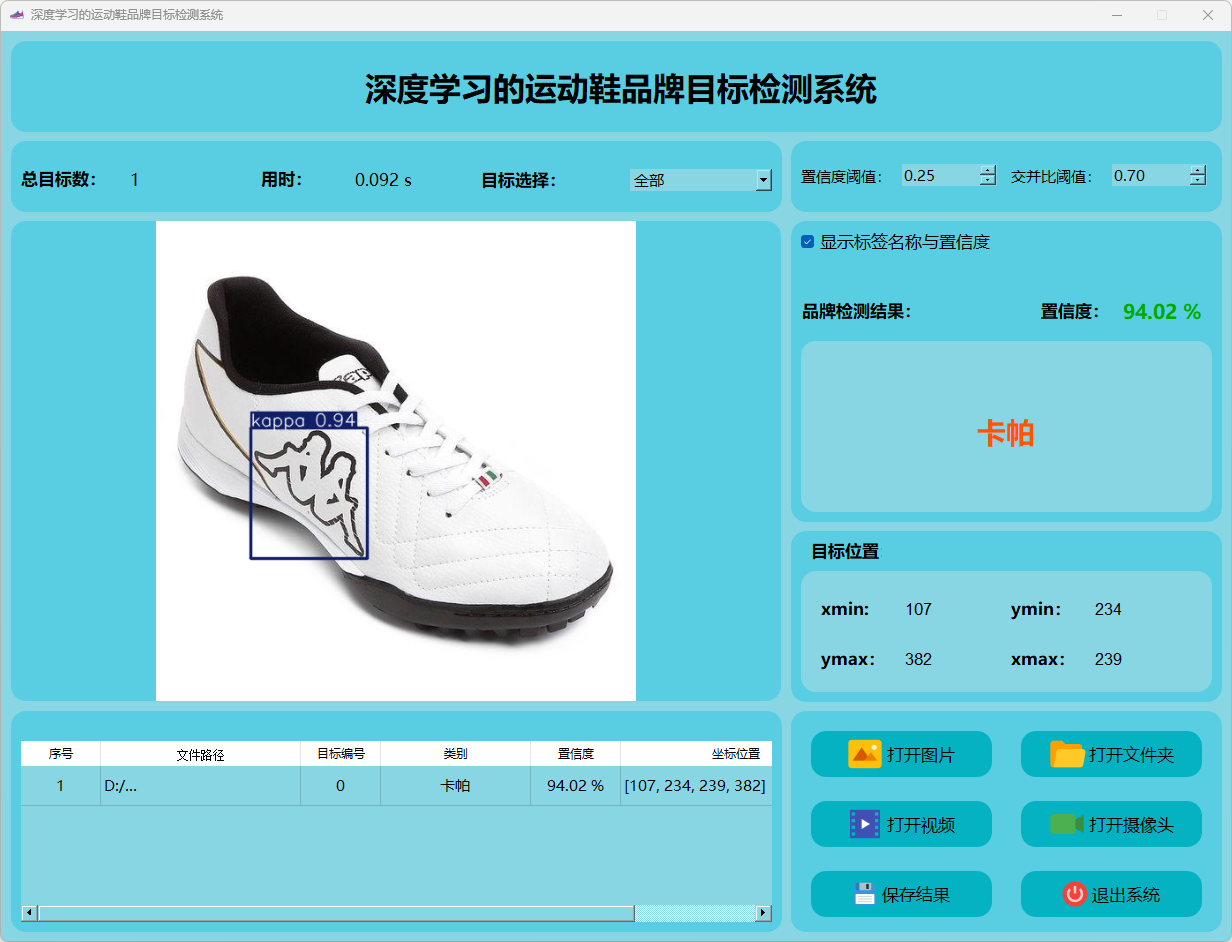
Task: Click the app icon in the title bar
Action: point(16,15)
